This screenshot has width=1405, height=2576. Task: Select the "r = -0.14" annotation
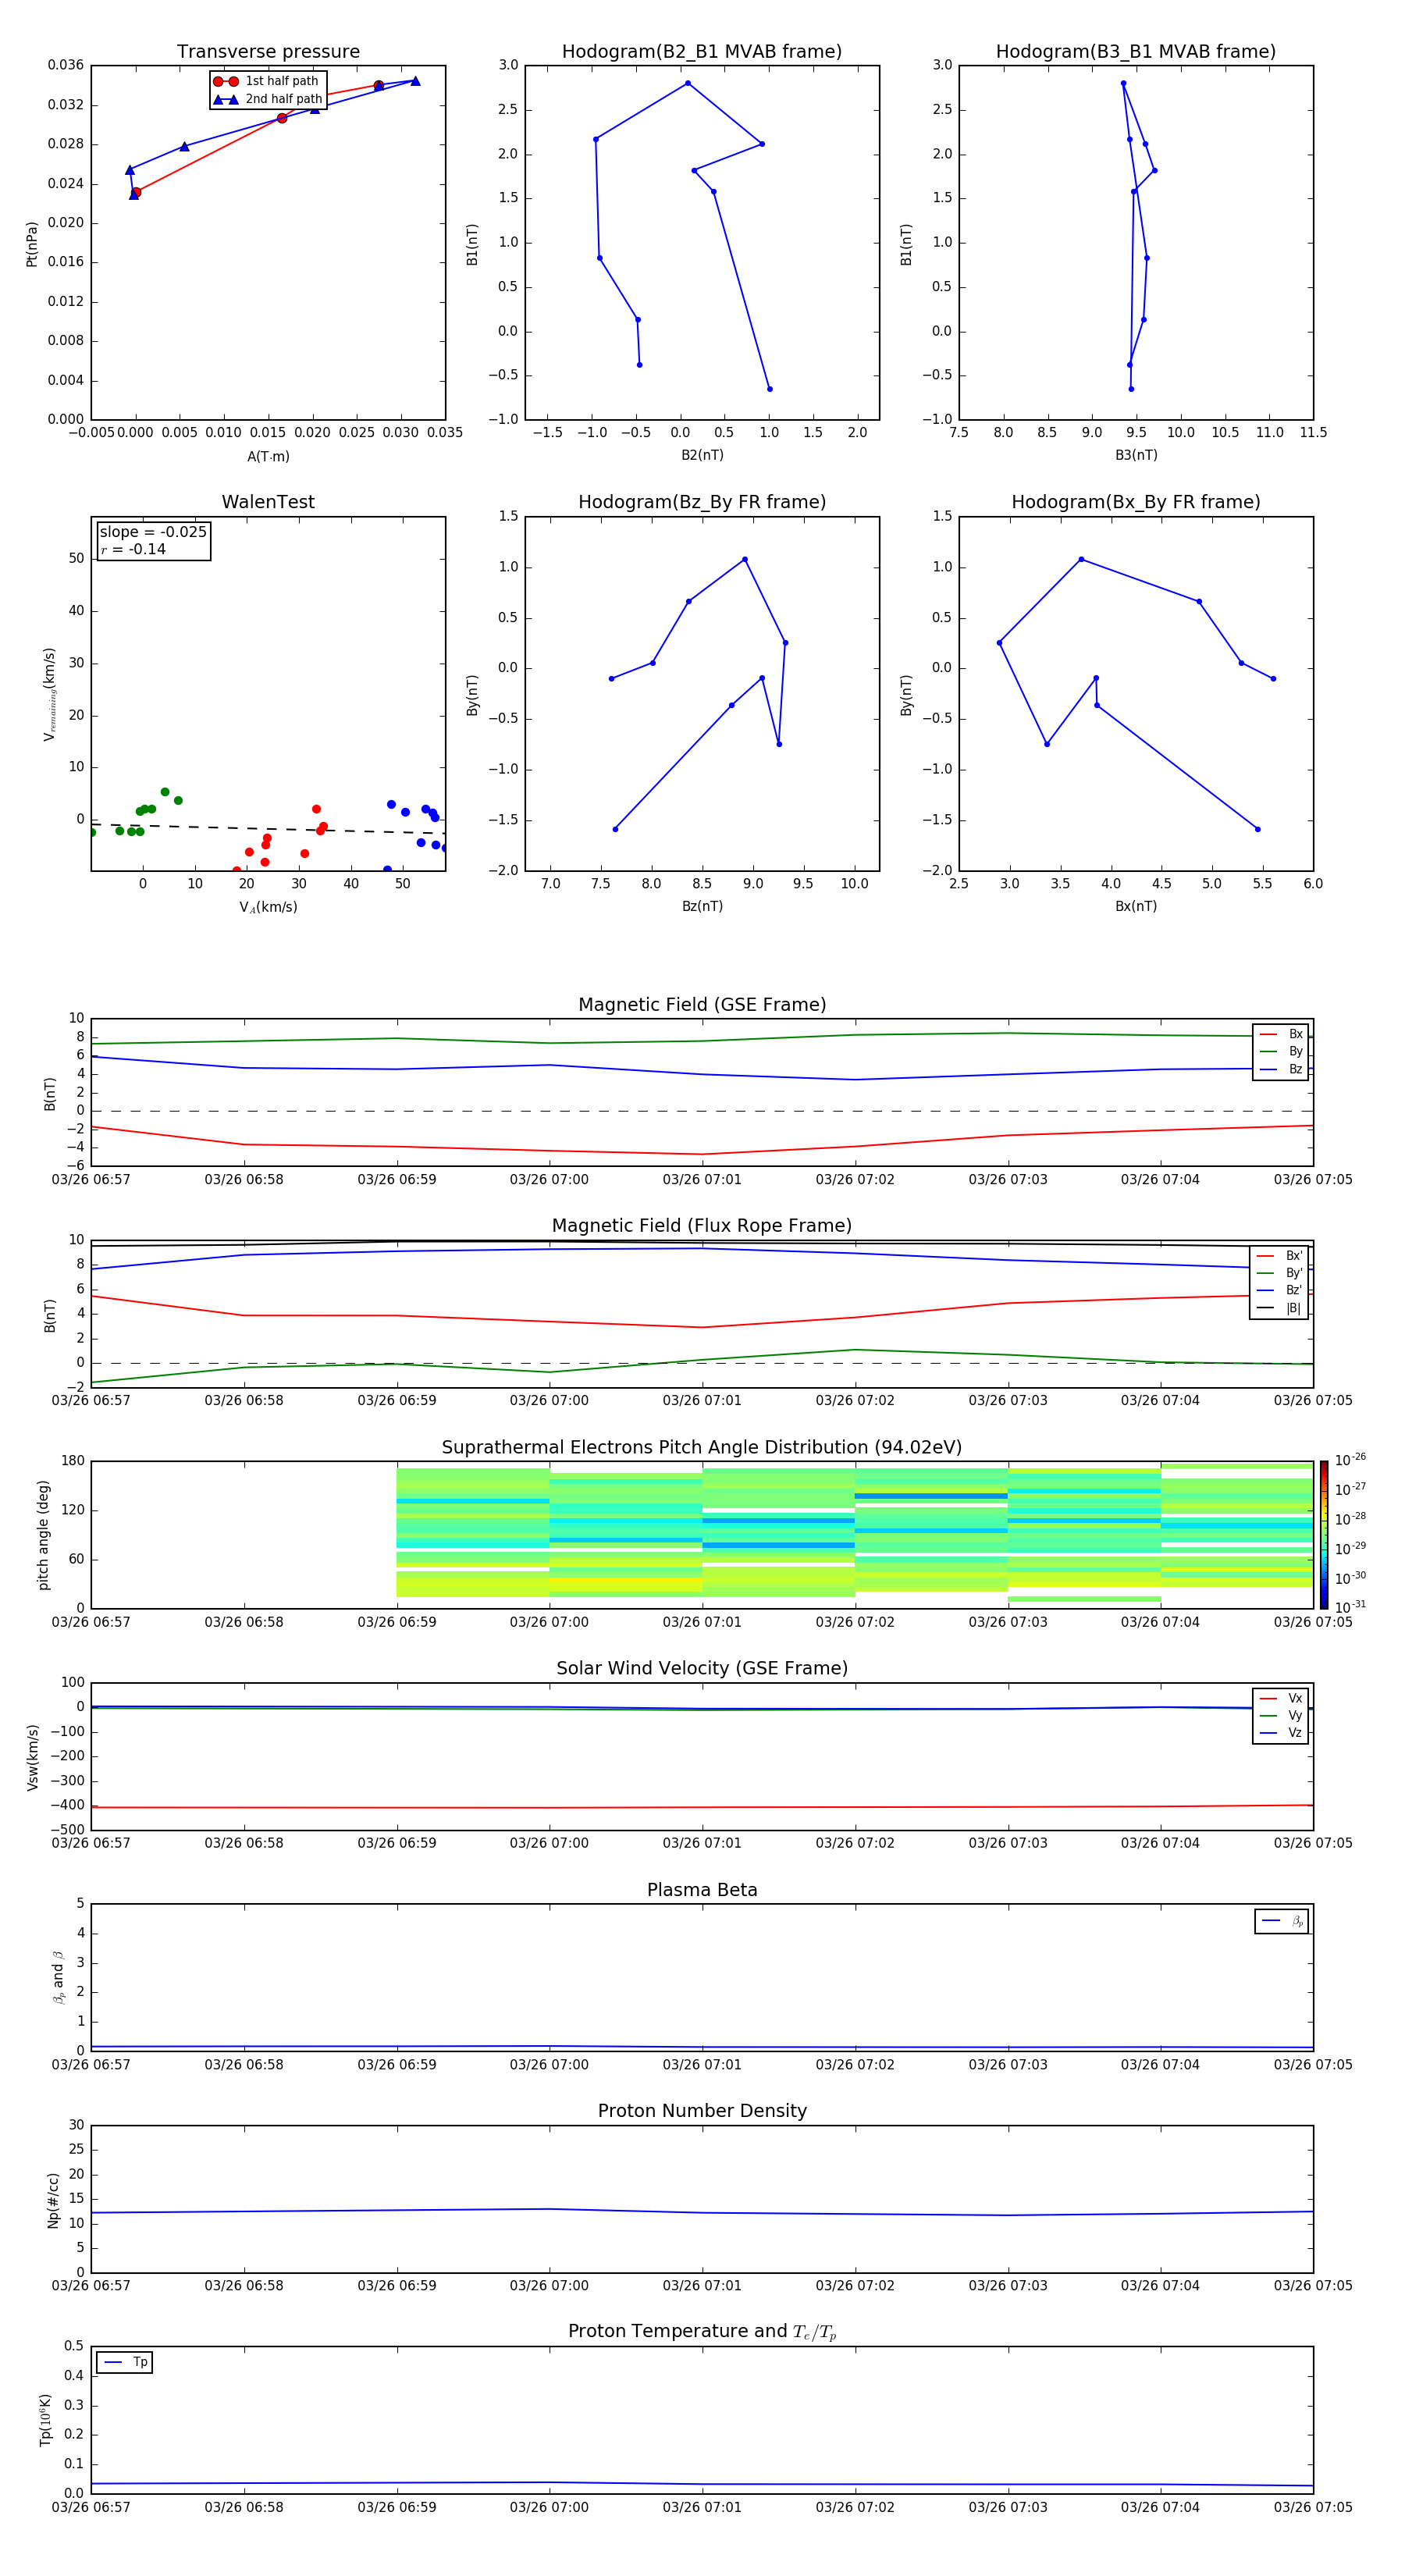coord(133,549)
